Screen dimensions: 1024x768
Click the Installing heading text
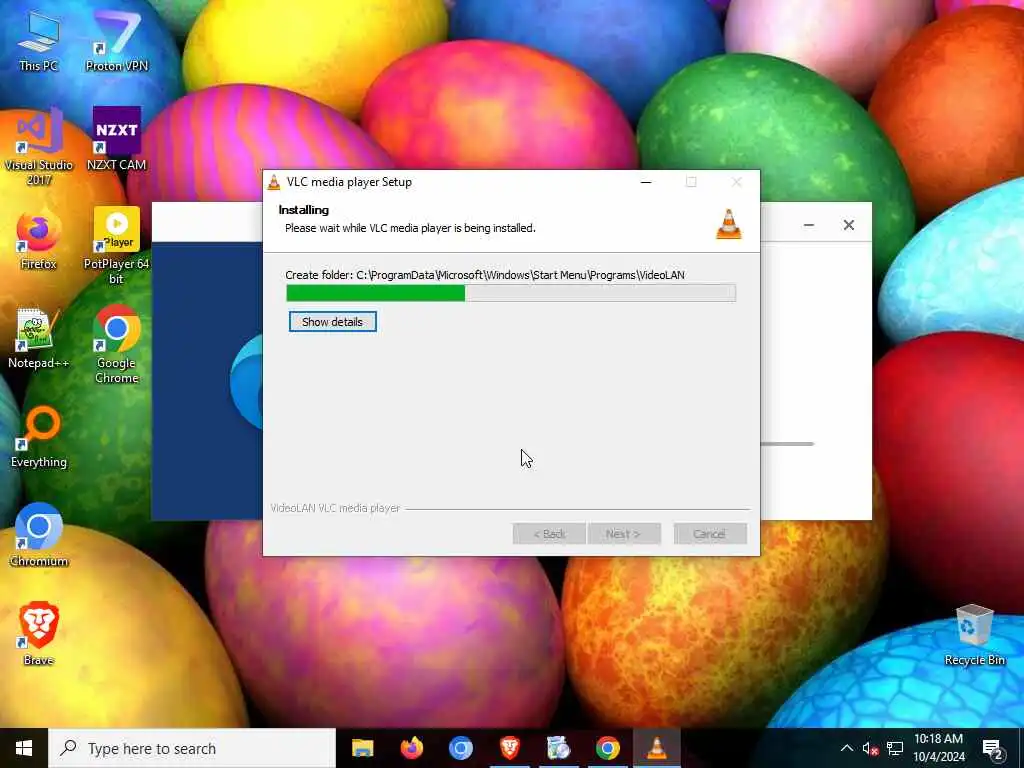coord(304,210)
